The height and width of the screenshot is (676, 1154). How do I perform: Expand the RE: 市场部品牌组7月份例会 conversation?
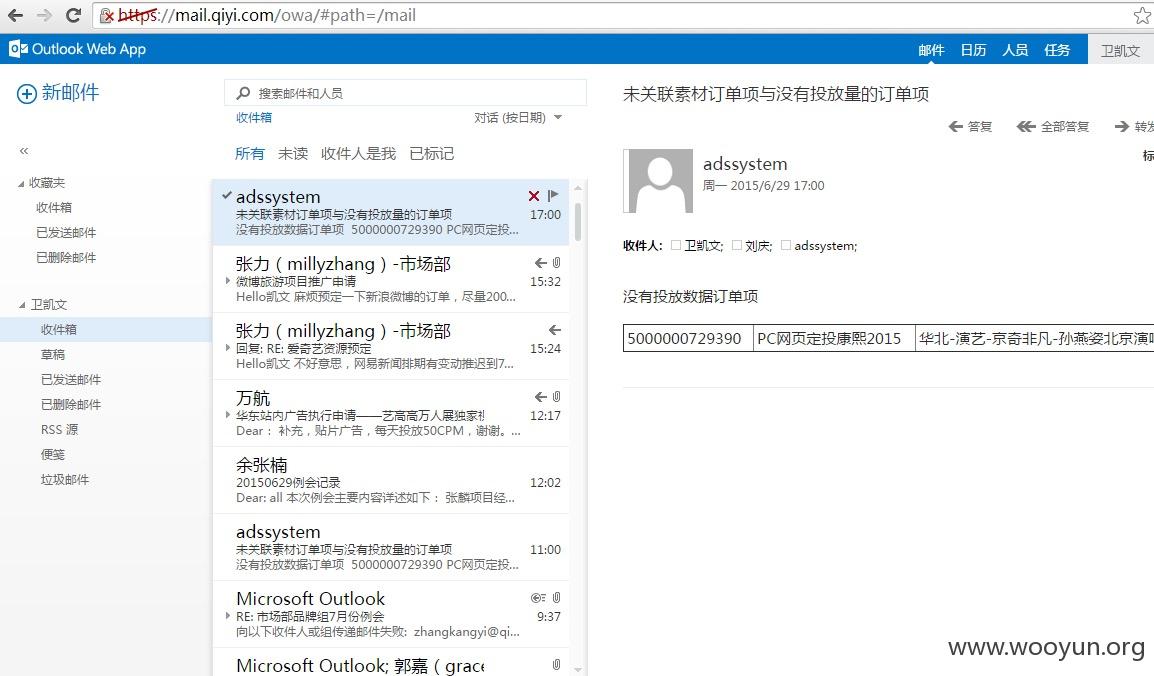tap(227, 615)
